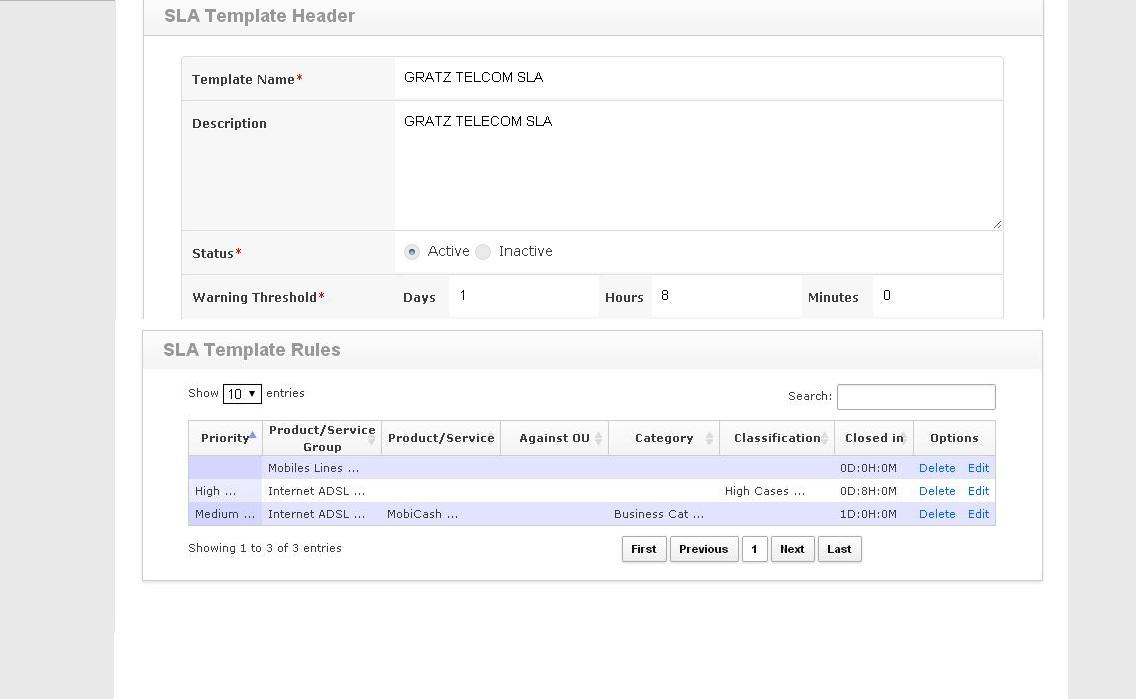This screenshot has width=1136, height=699.
Task: Sort by Category column
Action: (x=664, y=437)
